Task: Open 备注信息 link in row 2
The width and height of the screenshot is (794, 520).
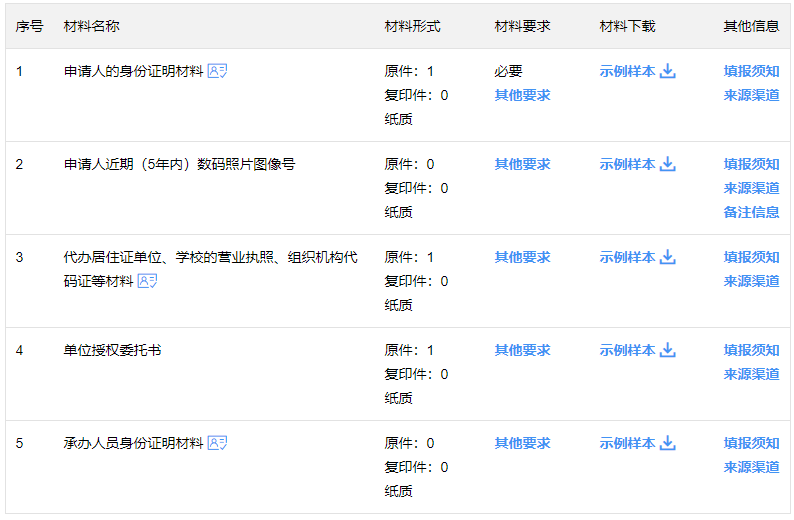Action: click(x=751, y=212)
